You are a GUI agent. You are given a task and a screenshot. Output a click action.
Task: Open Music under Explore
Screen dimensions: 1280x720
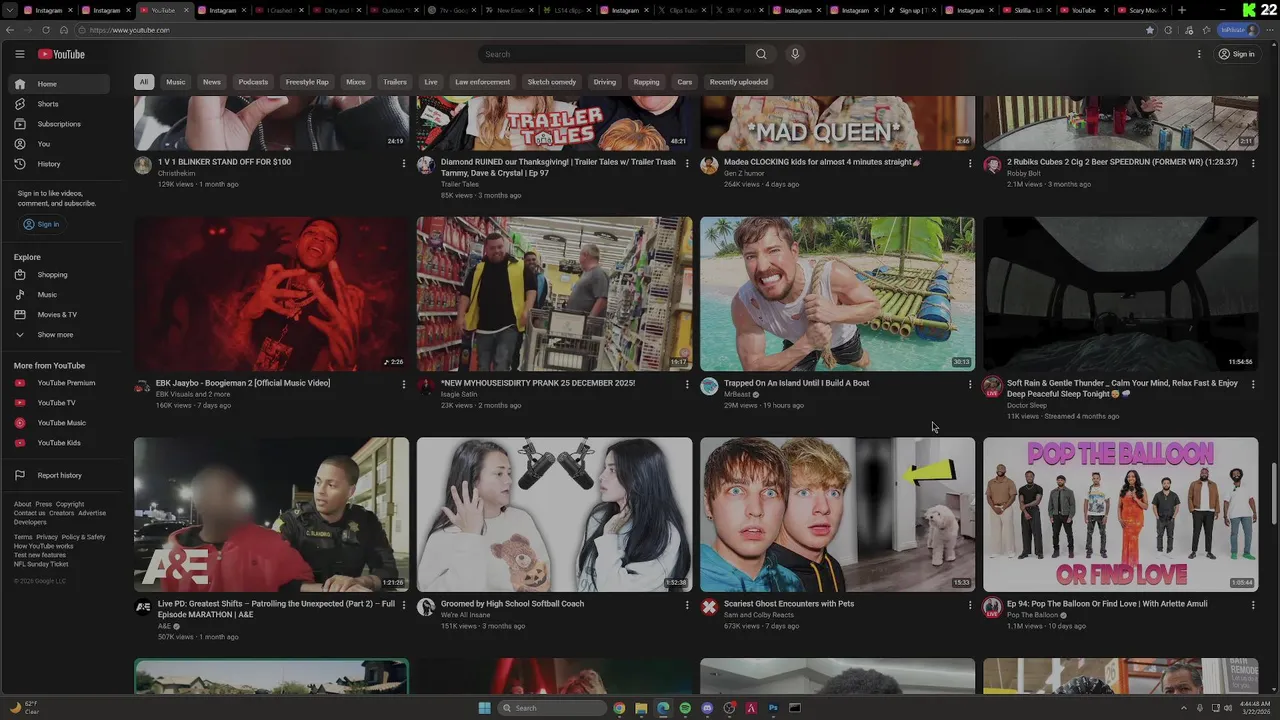[x=59, y=295]
